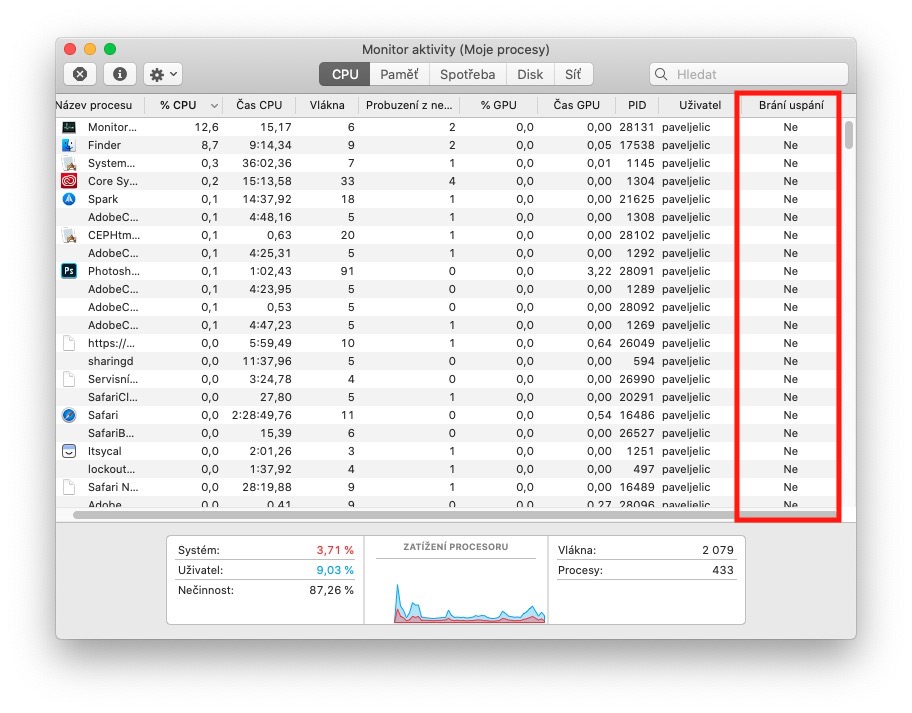This screenshot has height=713, width=912.
Task: Click the Core Sync red icon
Action: pyautogui.click(x=69, y=181)
